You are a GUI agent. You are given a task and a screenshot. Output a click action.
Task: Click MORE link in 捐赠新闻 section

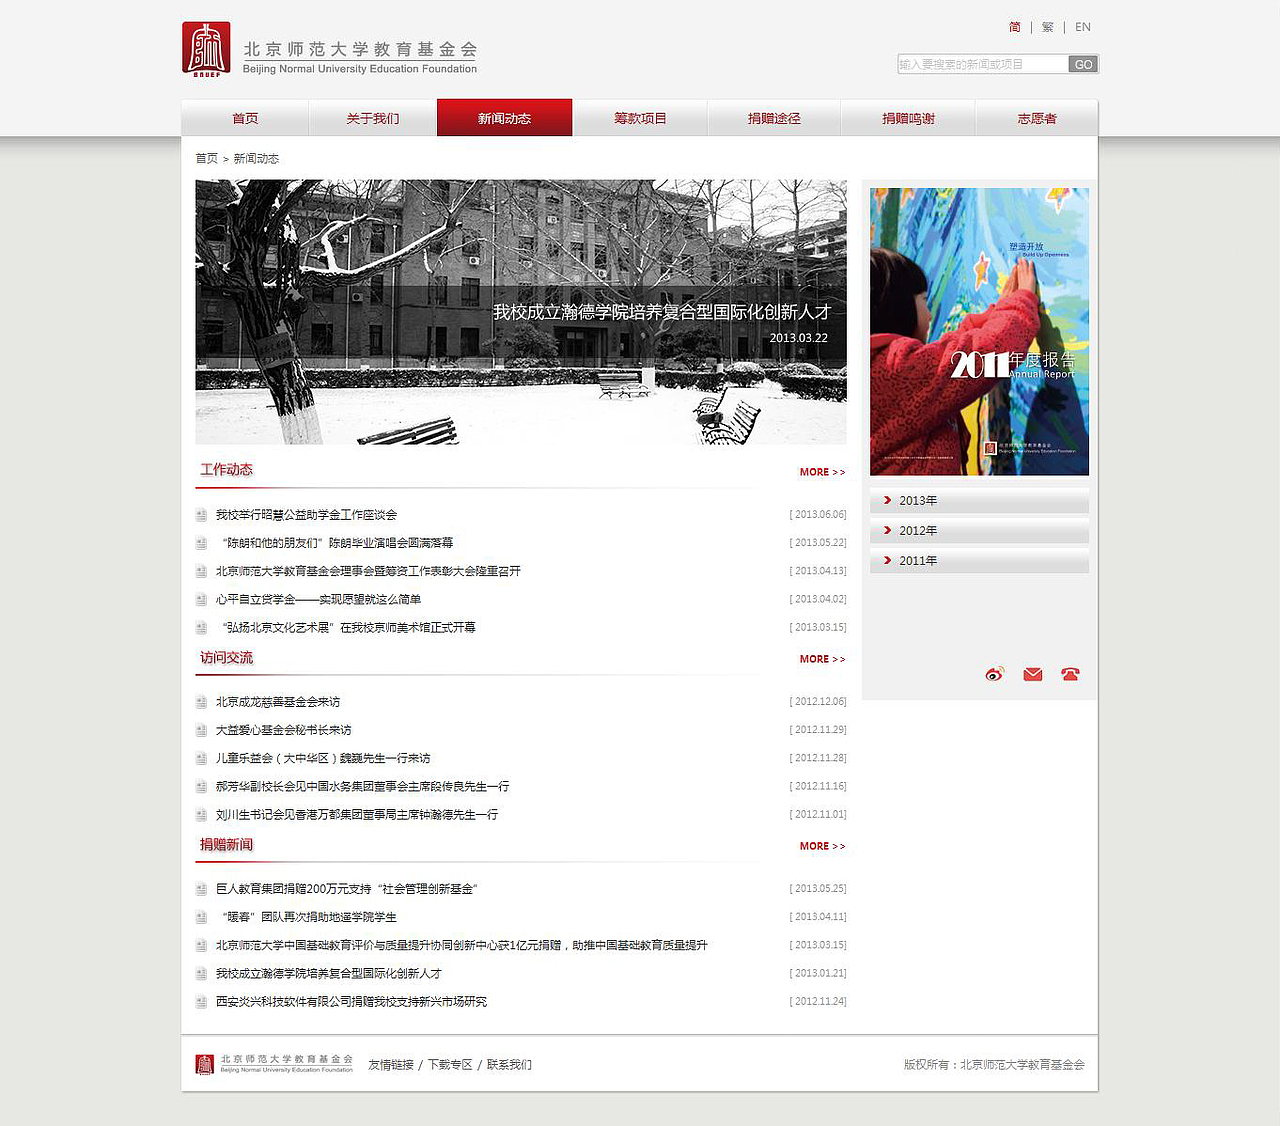(822, 846)
